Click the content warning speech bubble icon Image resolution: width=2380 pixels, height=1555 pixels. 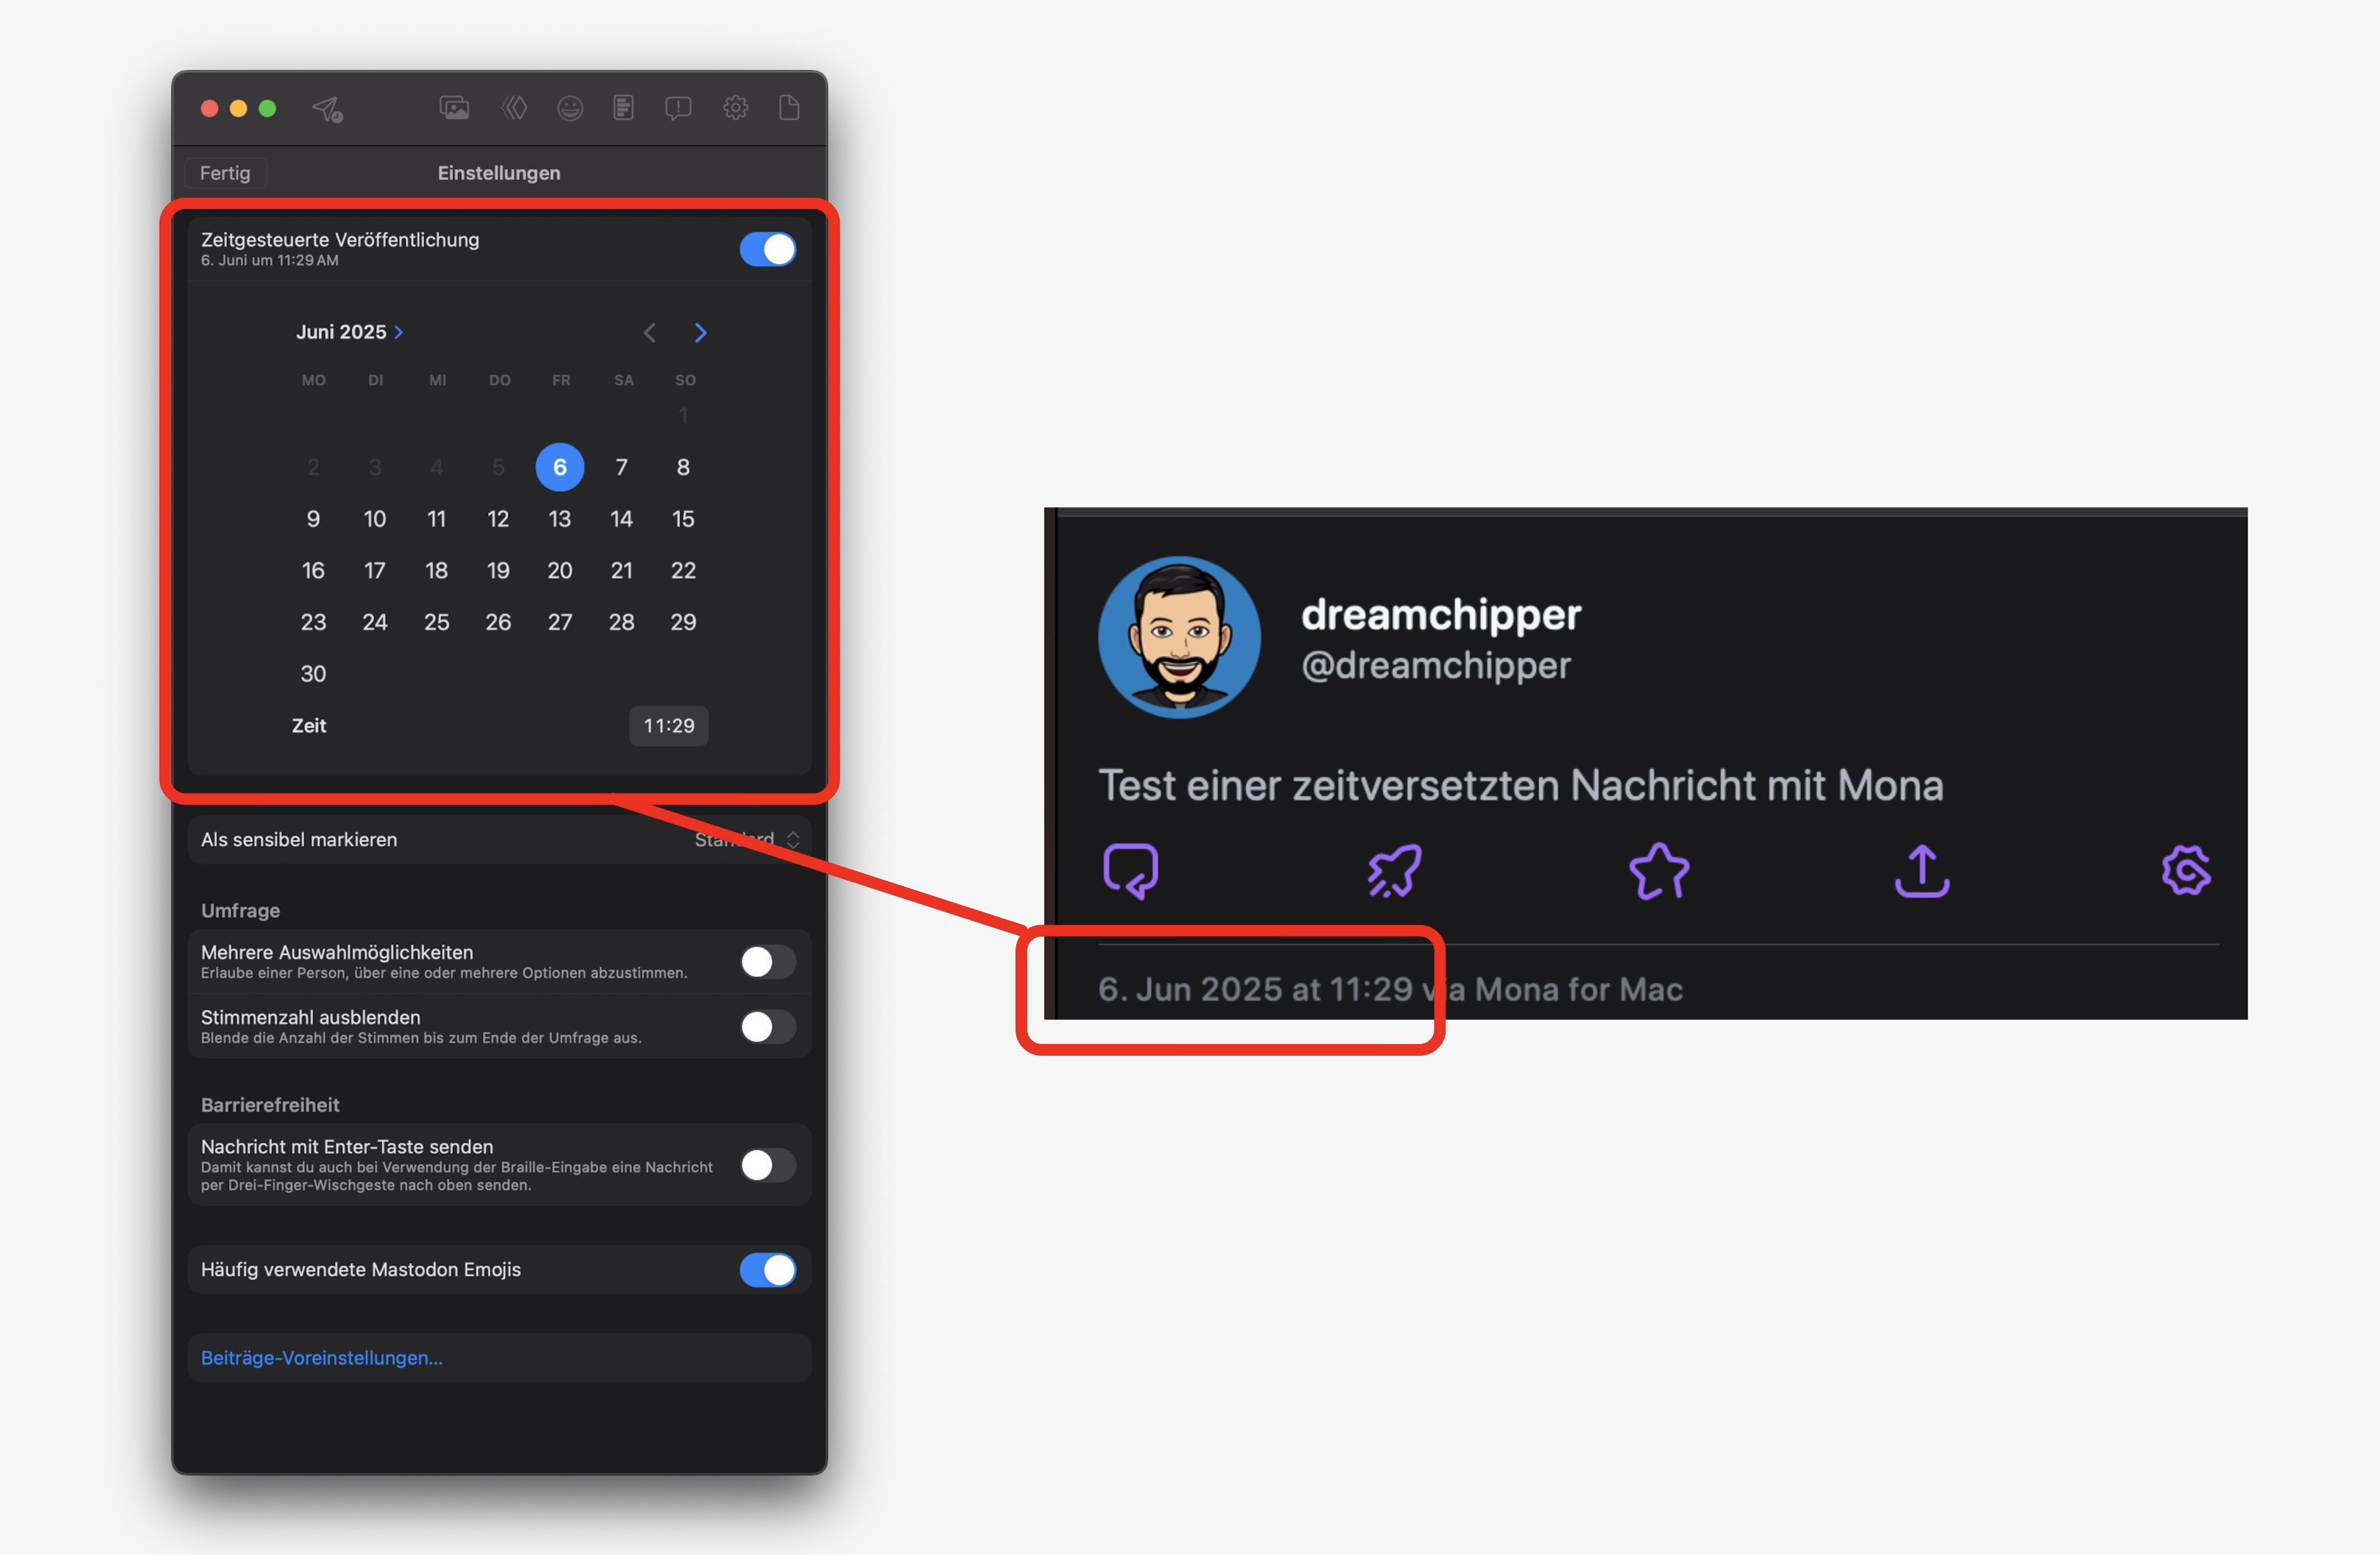pos(678,108)
